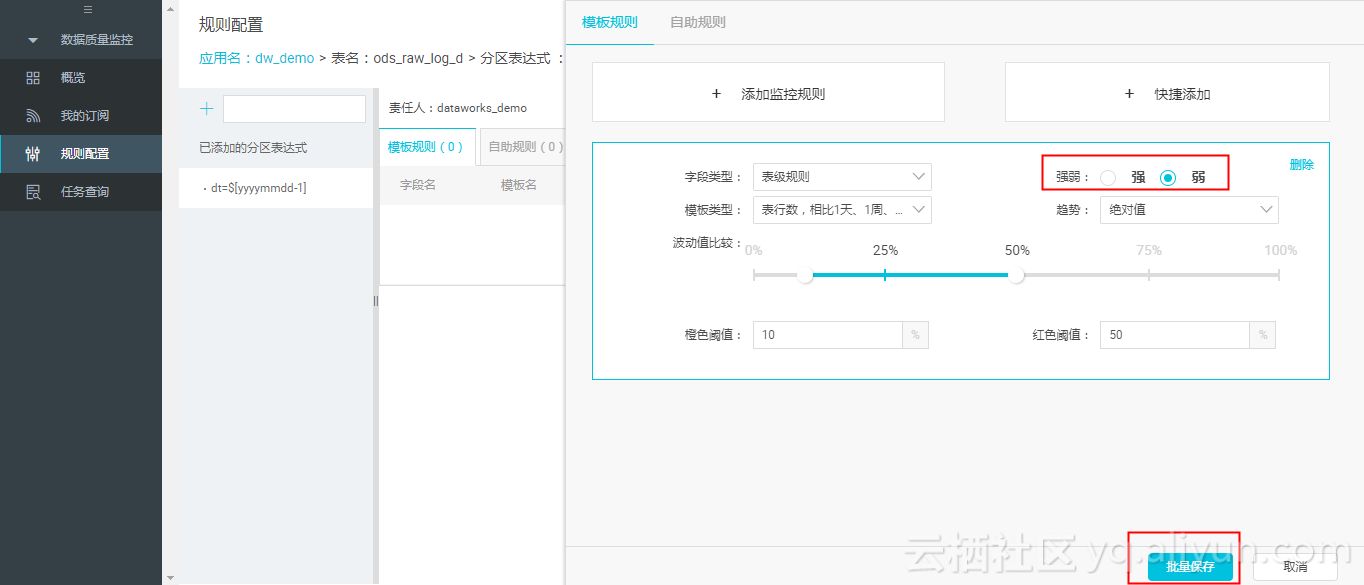The width and height of the screenshot is (1364, 585).
Task: Click the 100% label on the slider
Action: pyautogui.click(x=1281, y=250)
